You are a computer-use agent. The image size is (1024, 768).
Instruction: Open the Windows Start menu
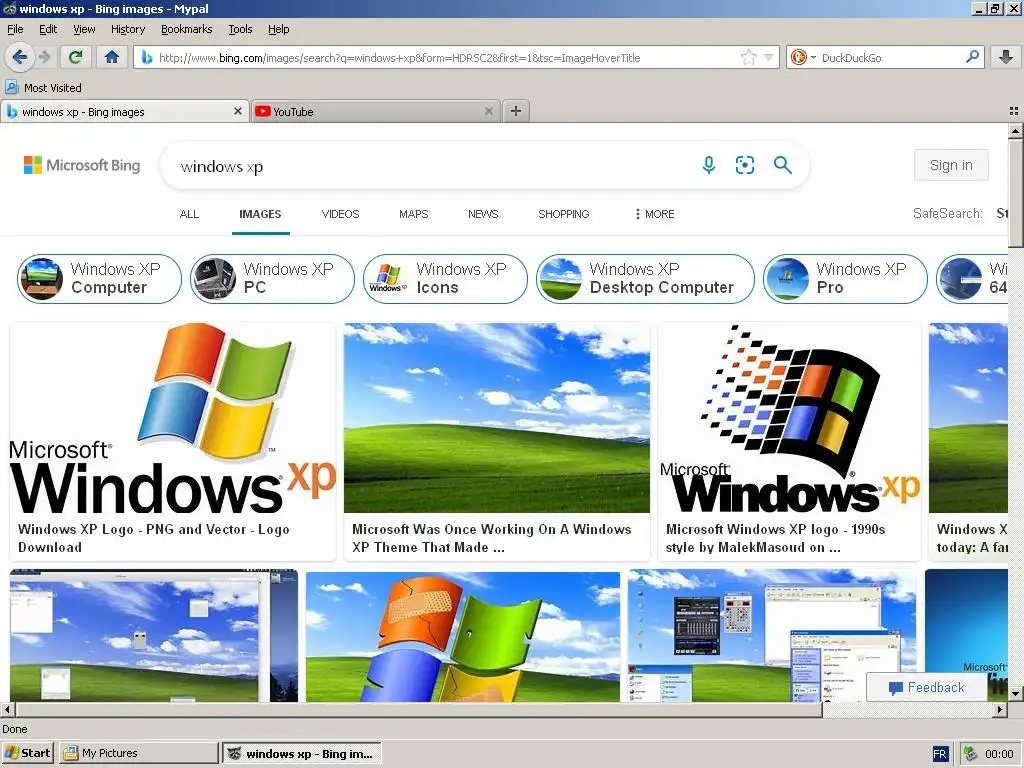point(27,753)
